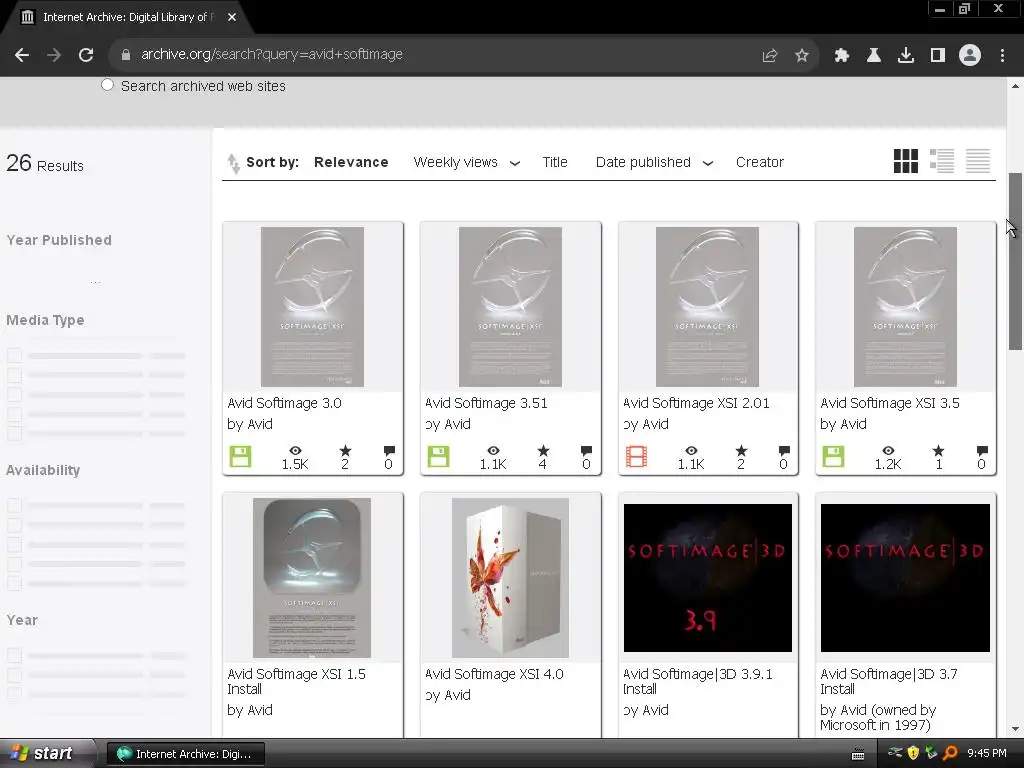Viewport: 1024px width, 768px height.
Task: Reload the archive.org page
Action: 86,56
